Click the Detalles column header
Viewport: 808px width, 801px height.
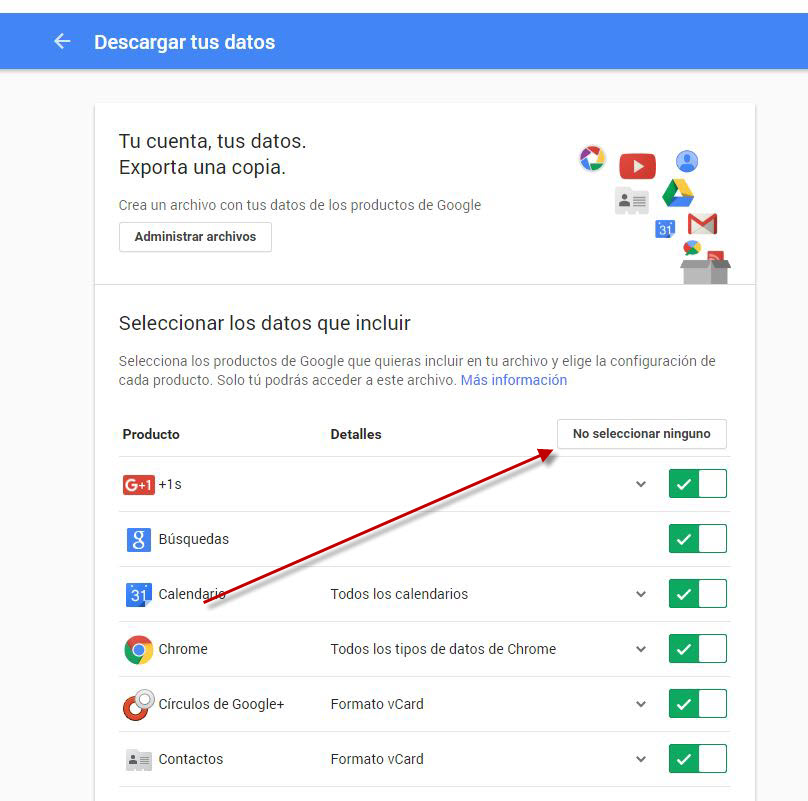356,435
